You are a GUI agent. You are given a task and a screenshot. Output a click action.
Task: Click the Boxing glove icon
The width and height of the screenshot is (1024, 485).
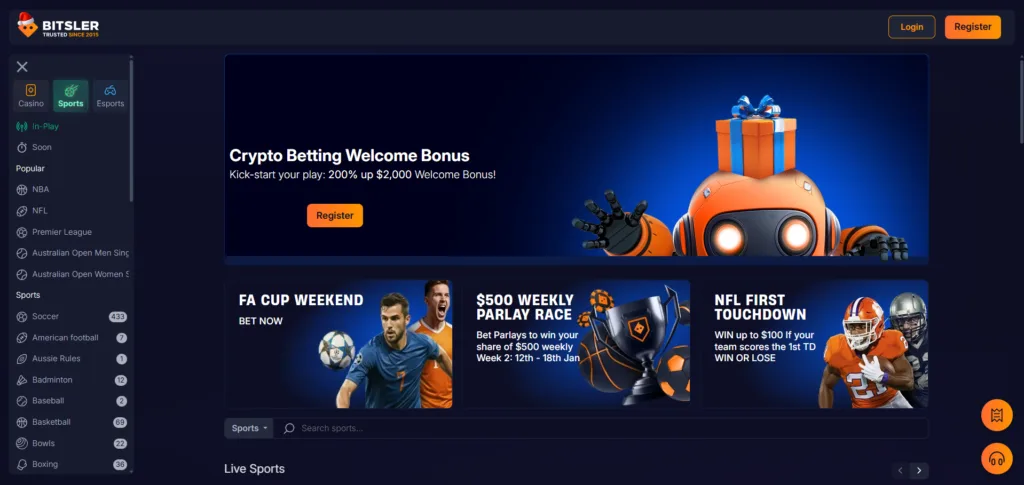pos(22,464)
